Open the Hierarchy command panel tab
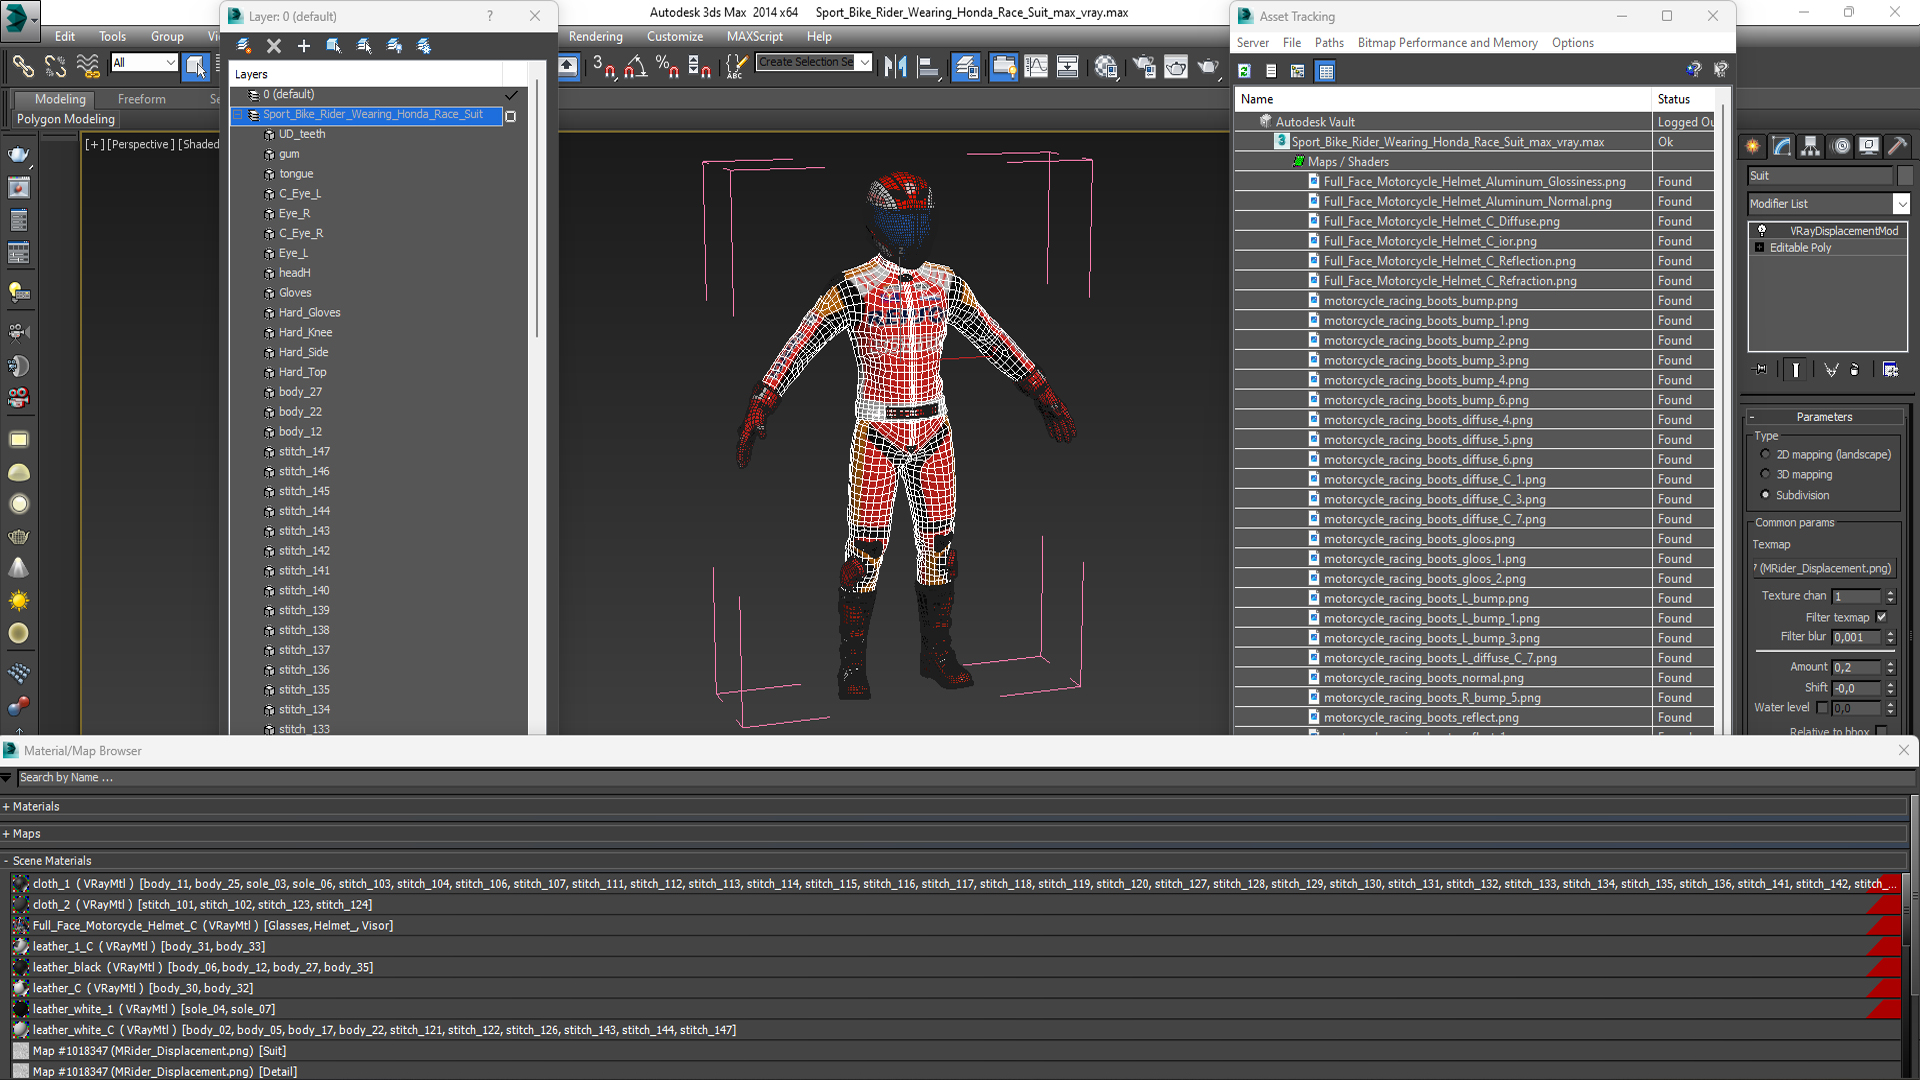 1811,146
